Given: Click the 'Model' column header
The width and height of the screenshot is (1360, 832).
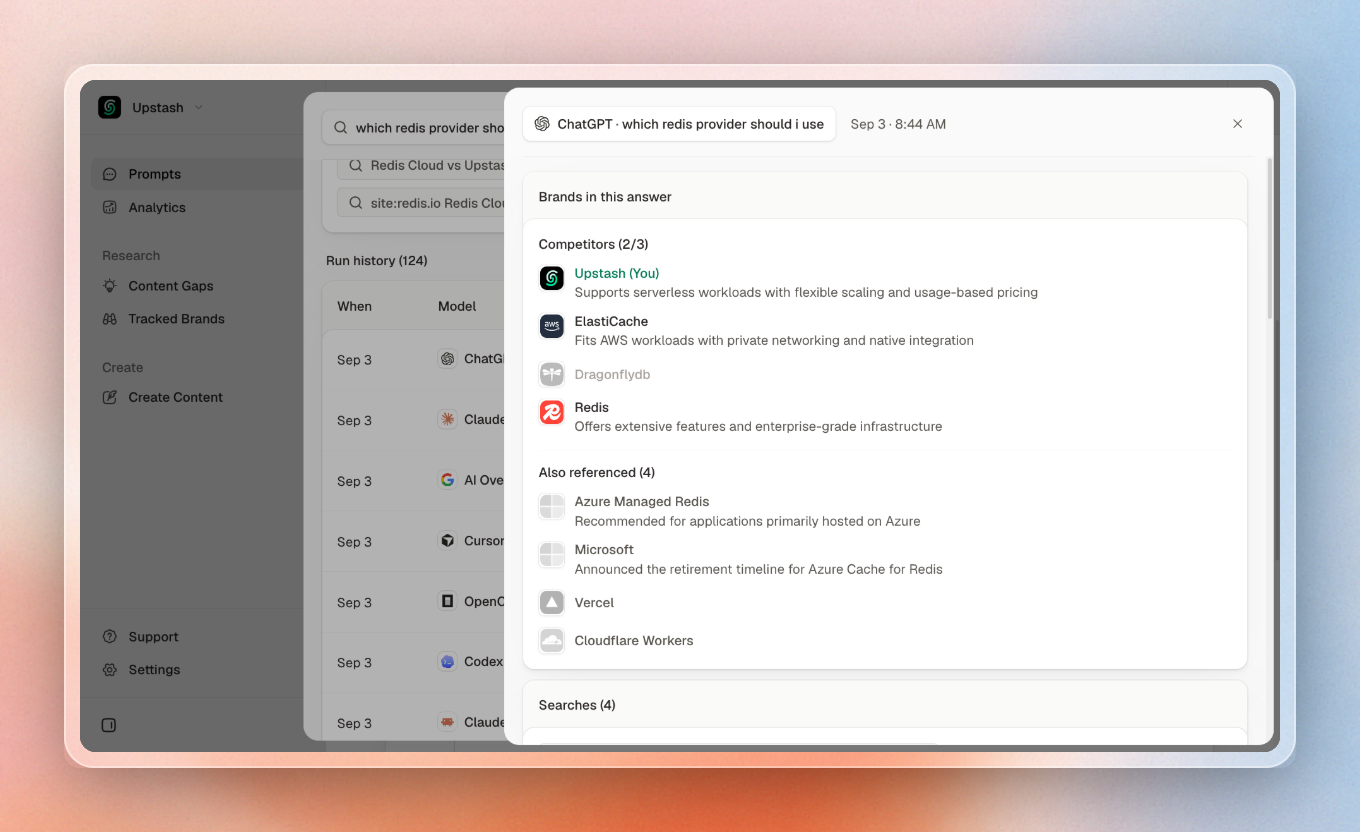Looking at the screenshot, I should tap(457, 306).
